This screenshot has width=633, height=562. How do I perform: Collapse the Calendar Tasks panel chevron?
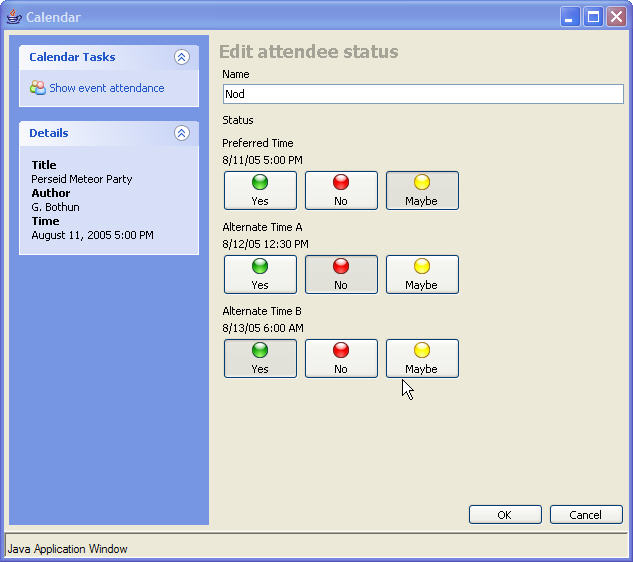[x=182, y=57]
